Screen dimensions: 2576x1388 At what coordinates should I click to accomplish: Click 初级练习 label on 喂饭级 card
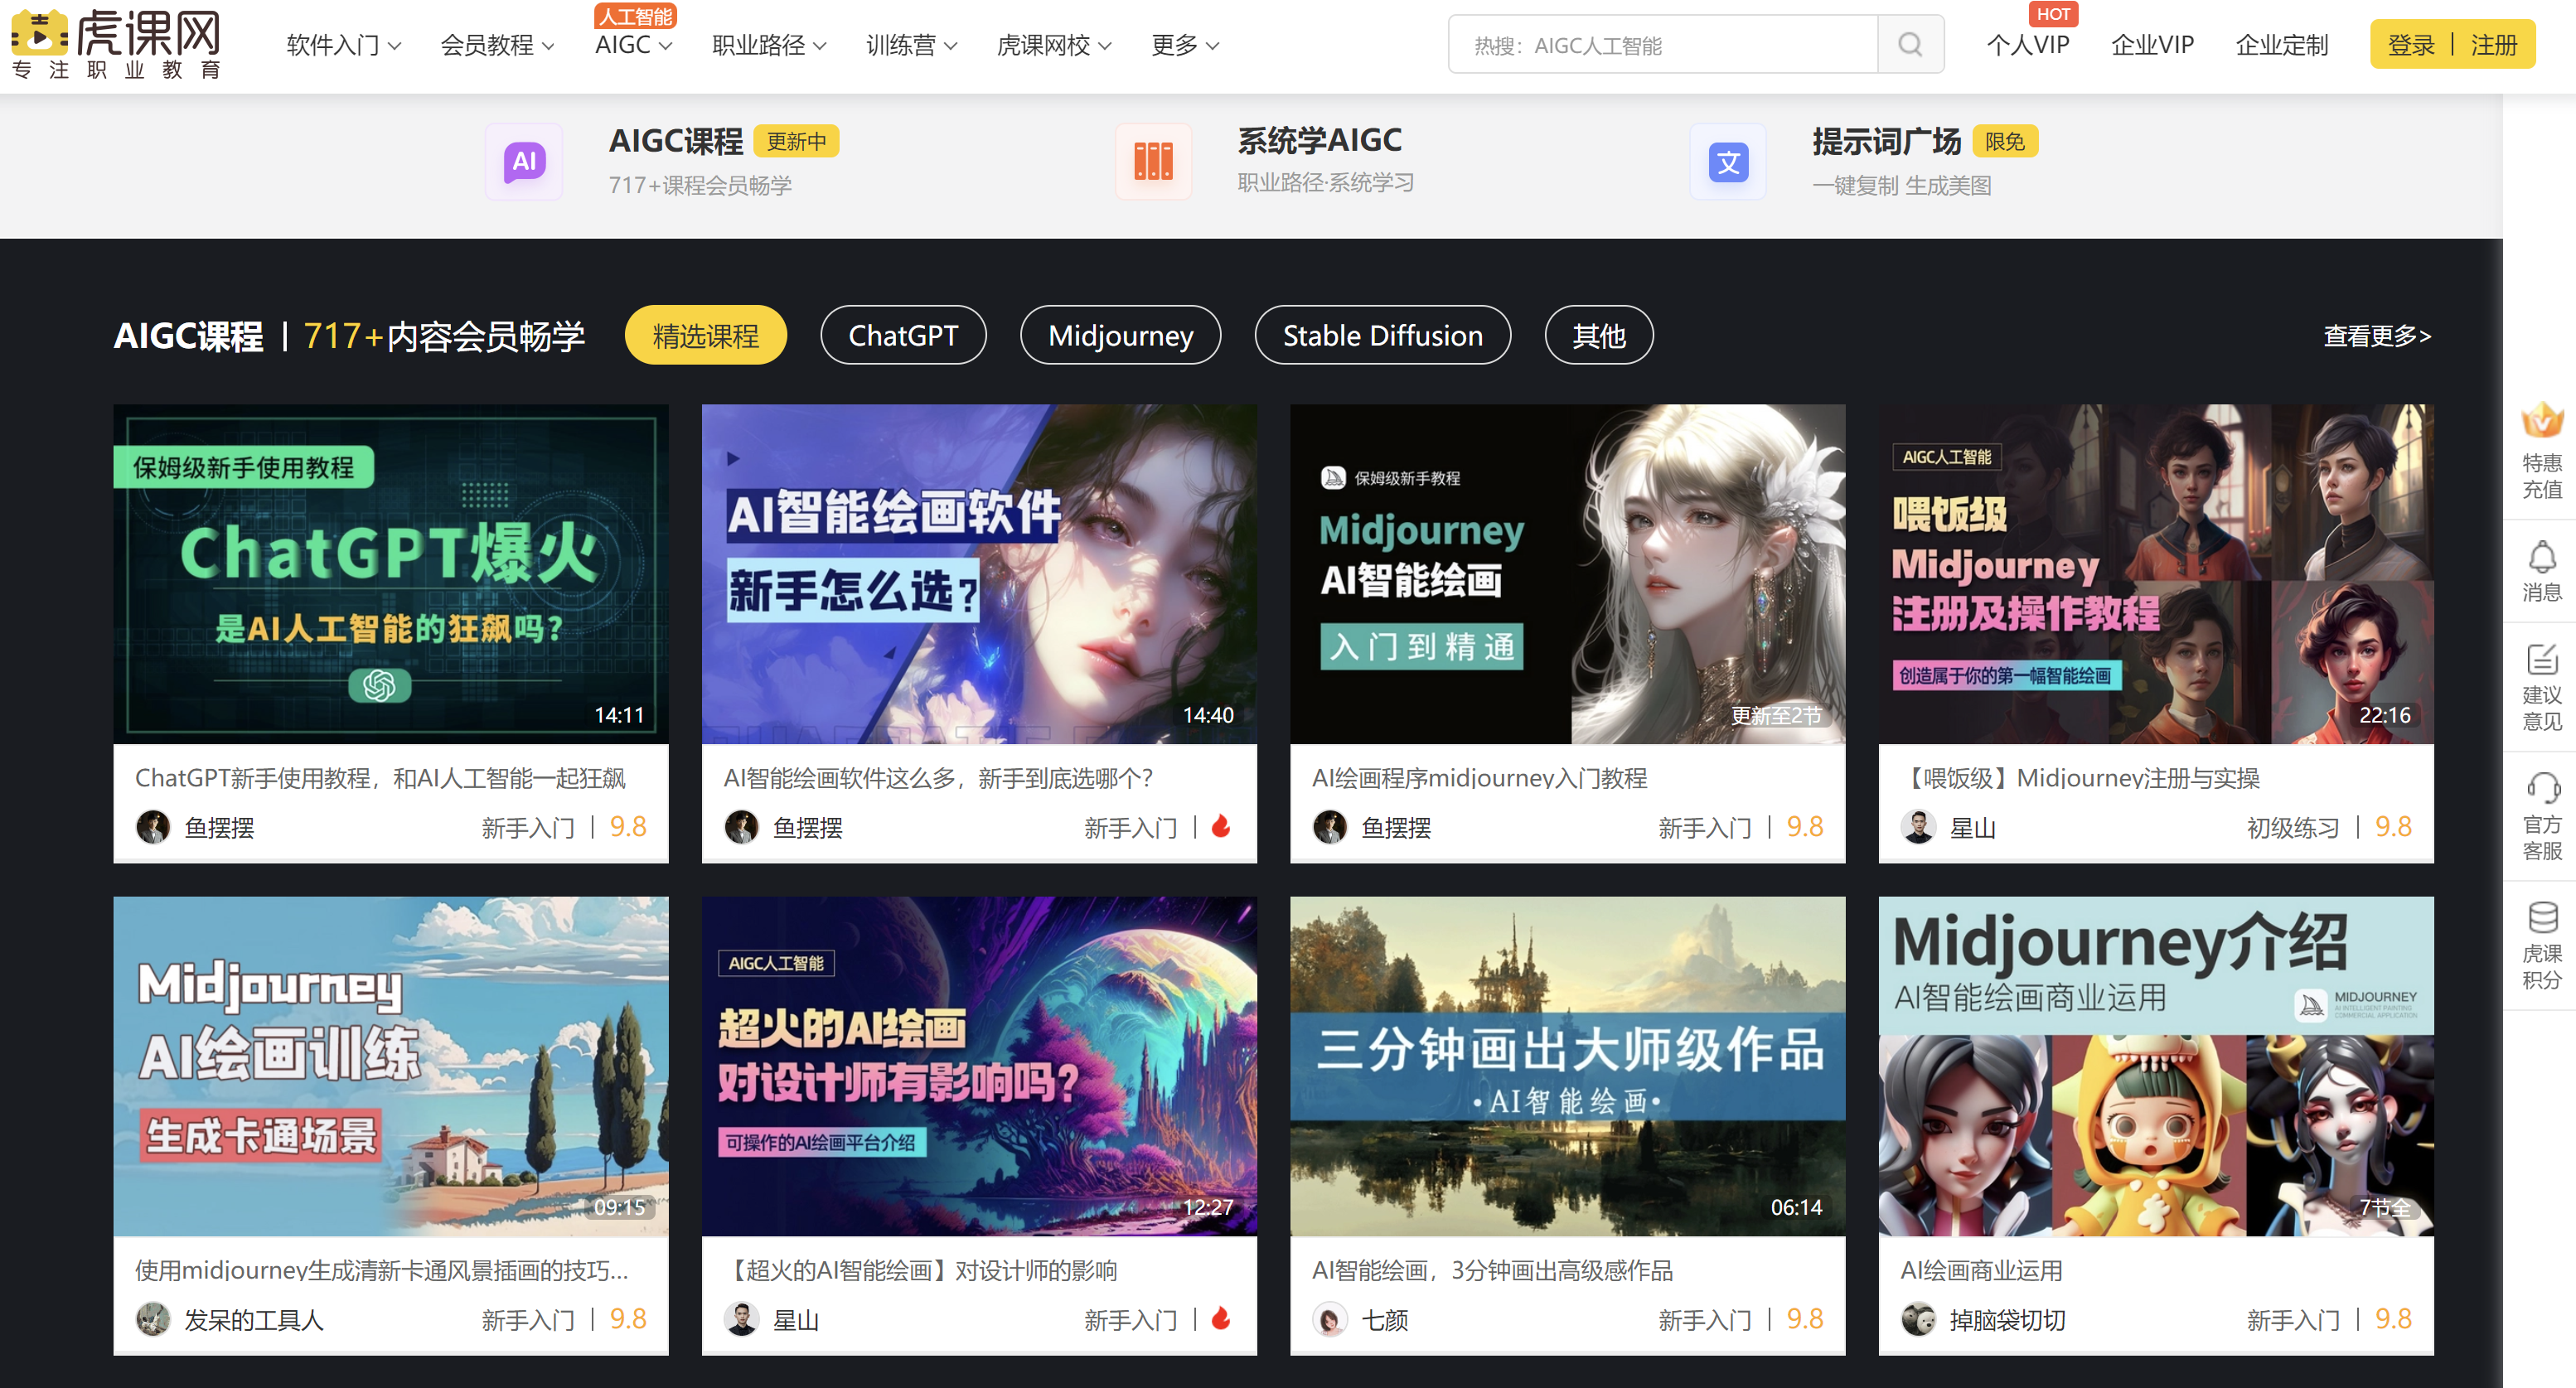[2292, 828]
